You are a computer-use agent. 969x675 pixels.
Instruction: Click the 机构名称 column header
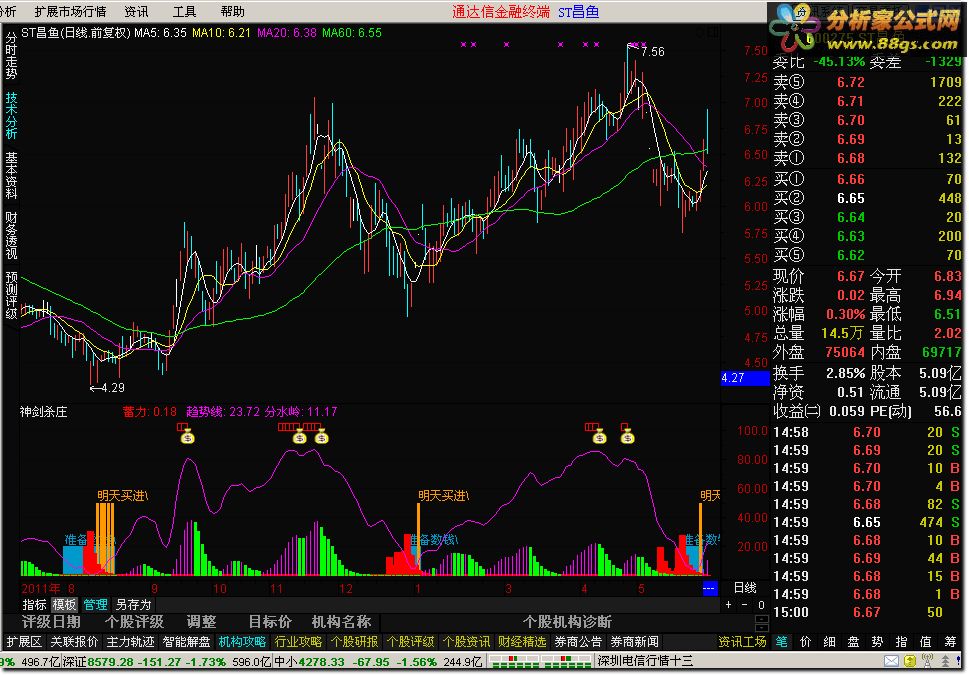[x=342, y=622]
